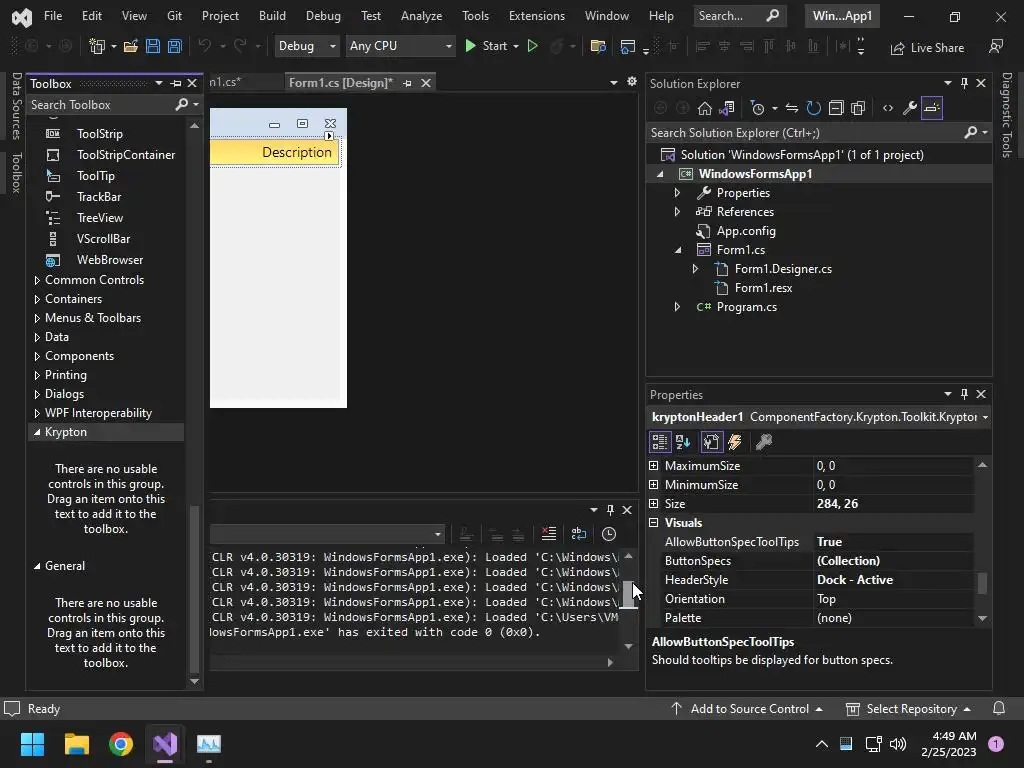
Task: Click the wrench Properties icon in Solution Explorer
Action: pos(910,108)
